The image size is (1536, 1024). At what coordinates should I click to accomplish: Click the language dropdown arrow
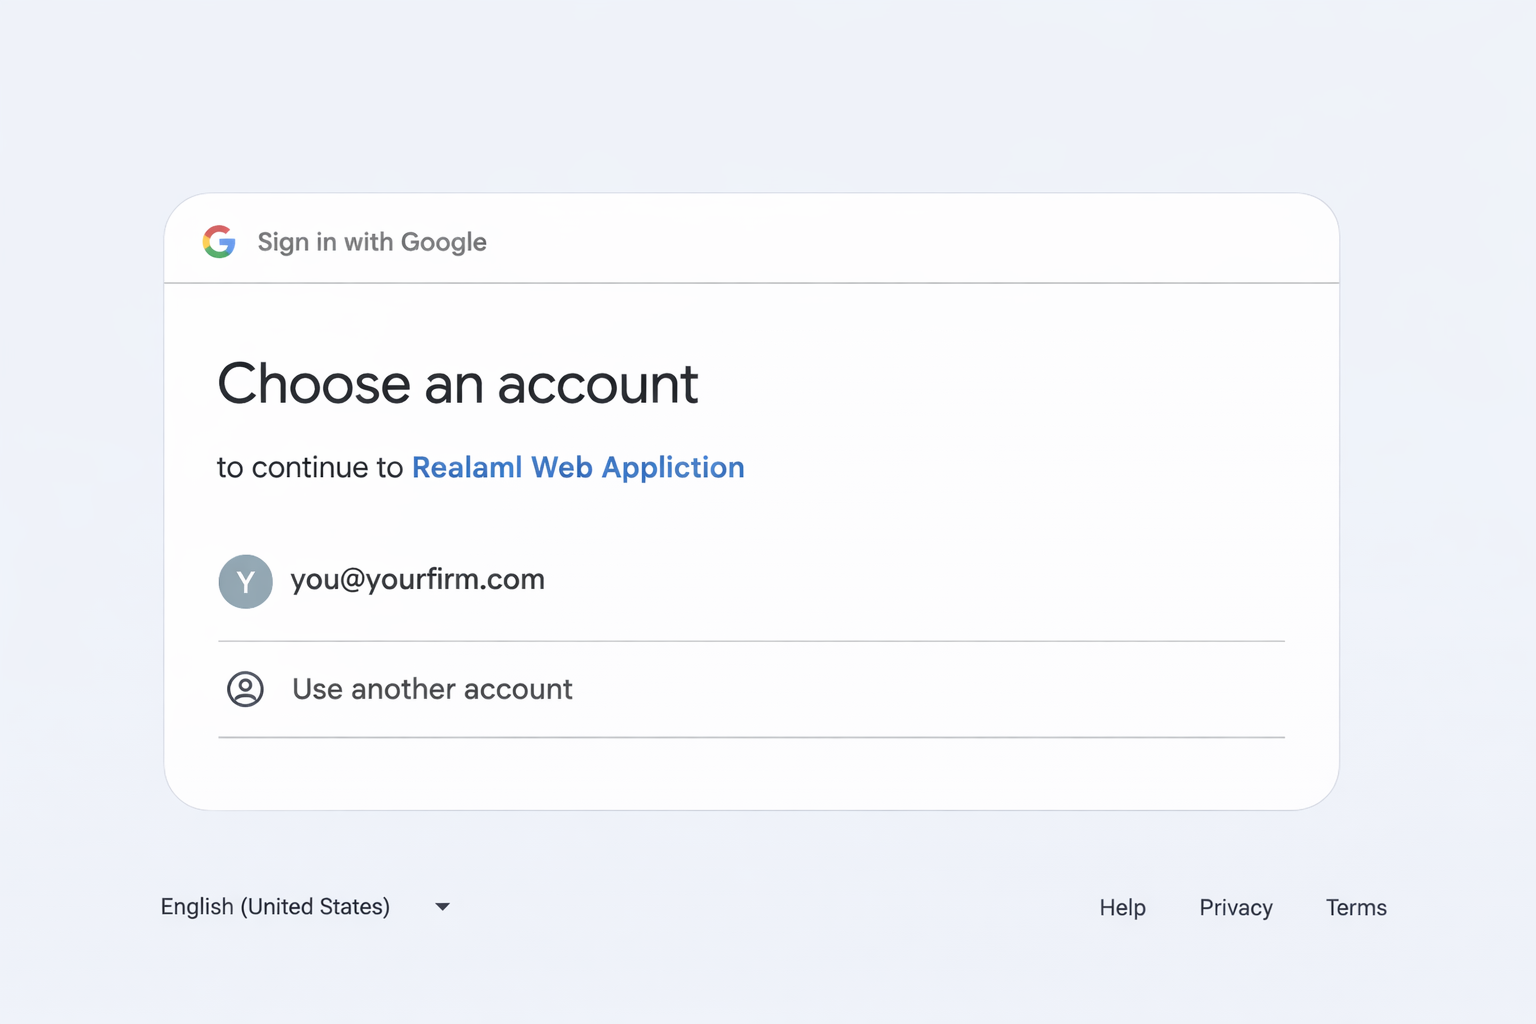tap(442, 907)
